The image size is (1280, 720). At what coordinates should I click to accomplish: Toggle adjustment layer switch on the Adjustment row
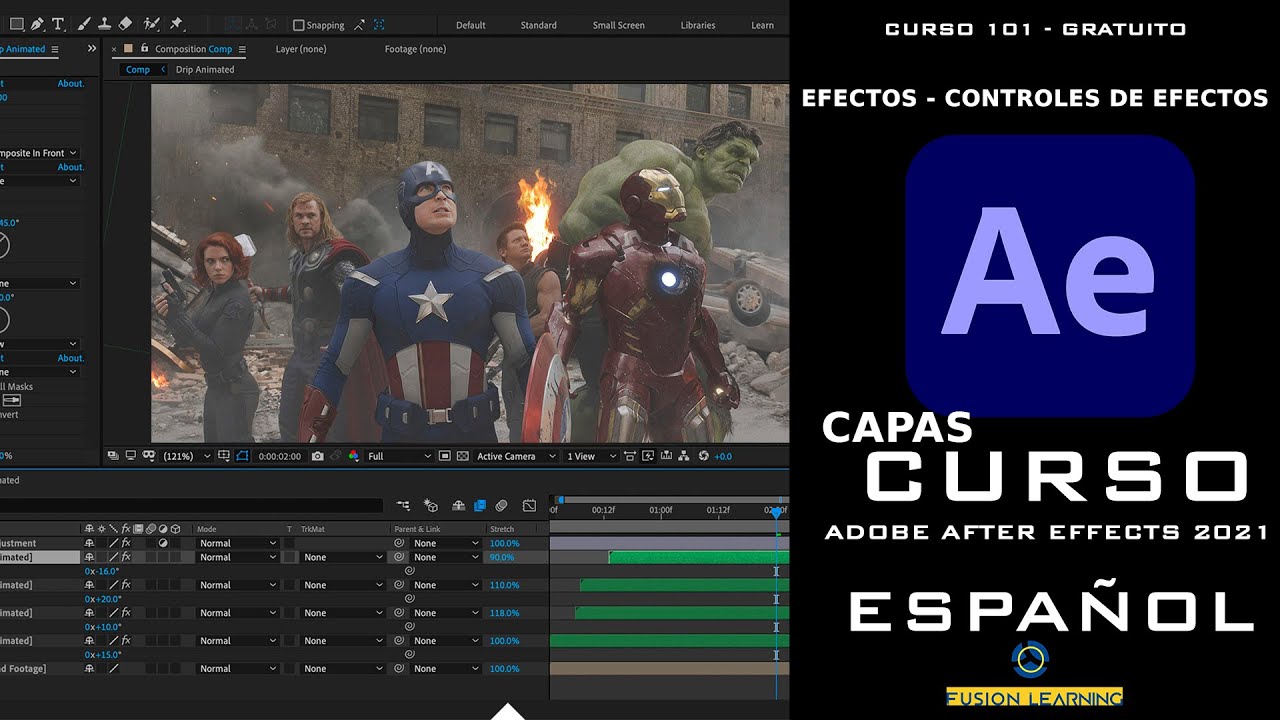tap(163, 543)
